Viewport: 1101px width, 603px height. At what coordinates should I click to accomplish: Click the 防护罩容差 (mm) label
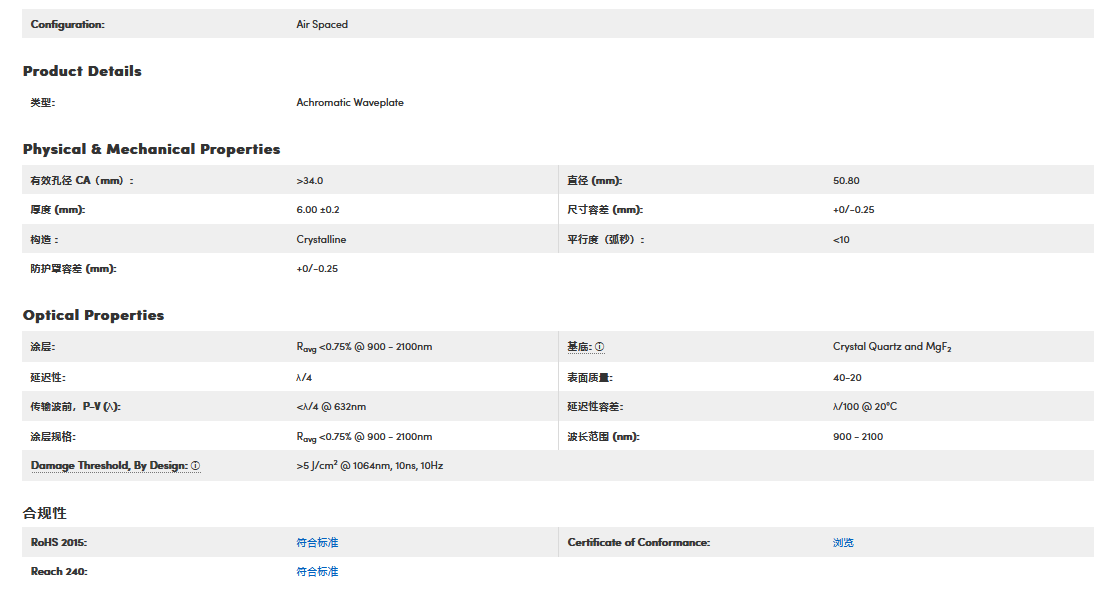click(74, 268)
